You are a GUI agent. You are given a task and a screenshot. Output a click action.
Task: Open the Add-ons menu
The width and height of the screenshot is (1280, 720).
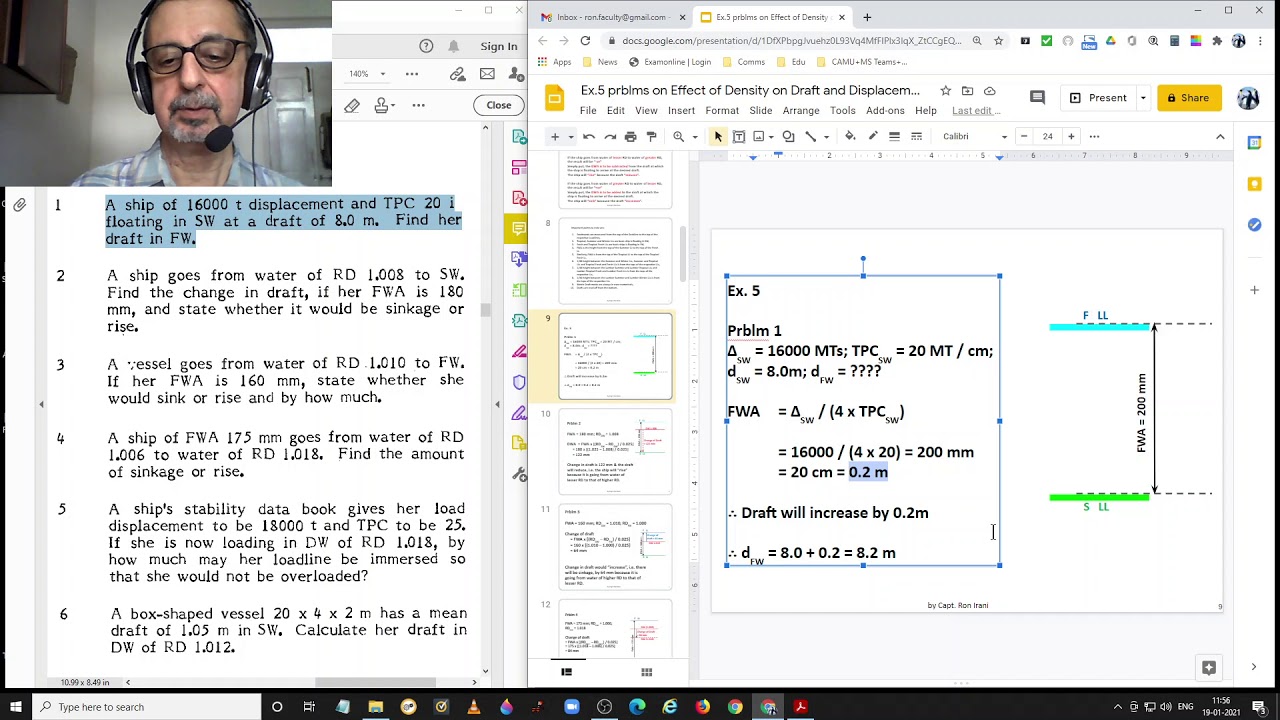885,110
